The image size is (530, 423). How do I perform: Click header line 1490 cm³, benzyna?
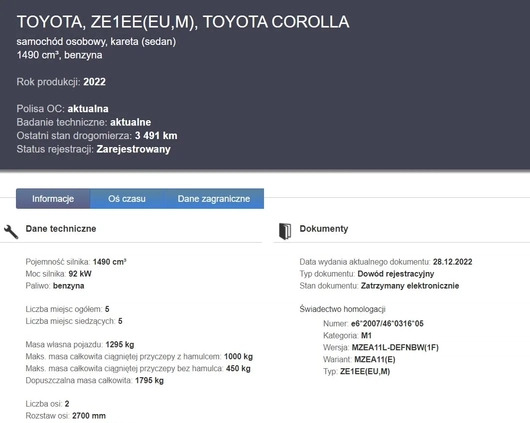tap(59, 55)
